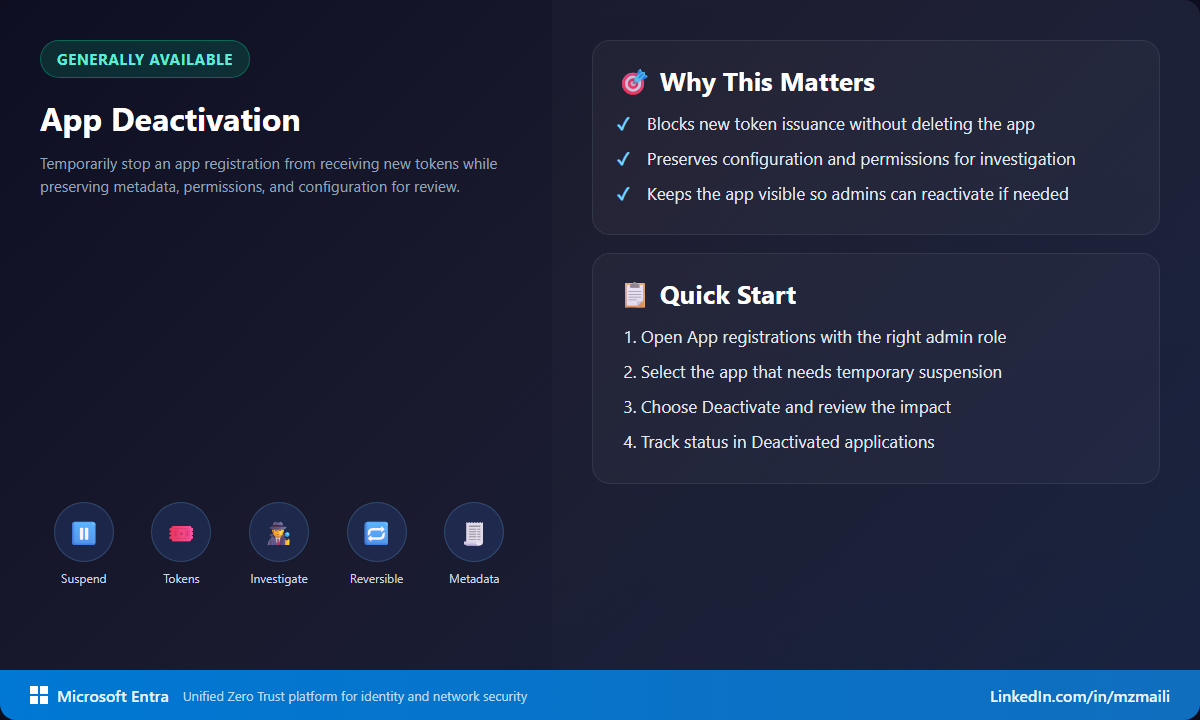Click the clipboard icon beside Quick Start

pos(634,295)
